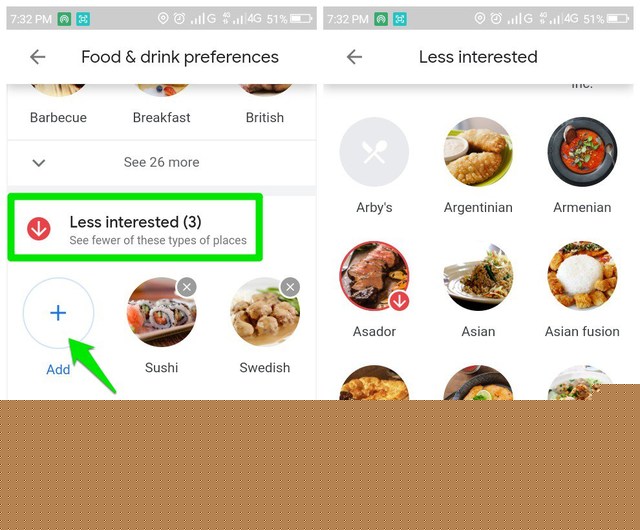640x530 pixels.
Task: Deselect Asador marked less interested
Action: pos(374,276)
